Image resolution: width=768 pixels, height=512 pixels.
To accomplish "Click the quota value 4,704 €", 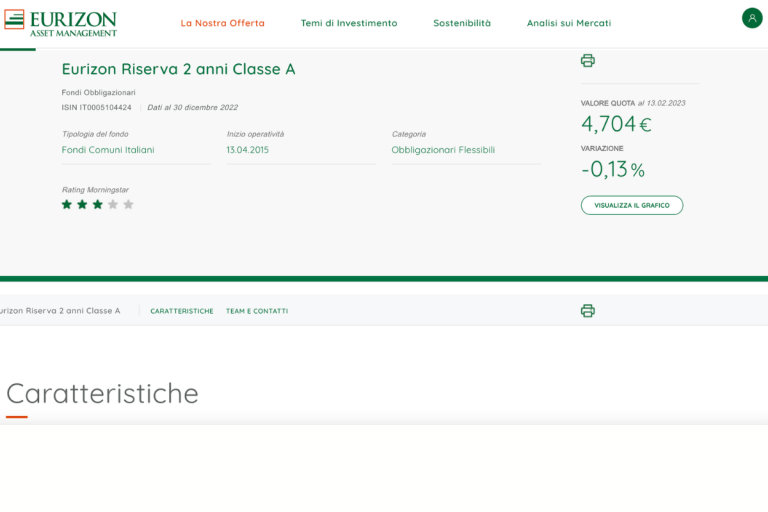I will pos(616,124).
